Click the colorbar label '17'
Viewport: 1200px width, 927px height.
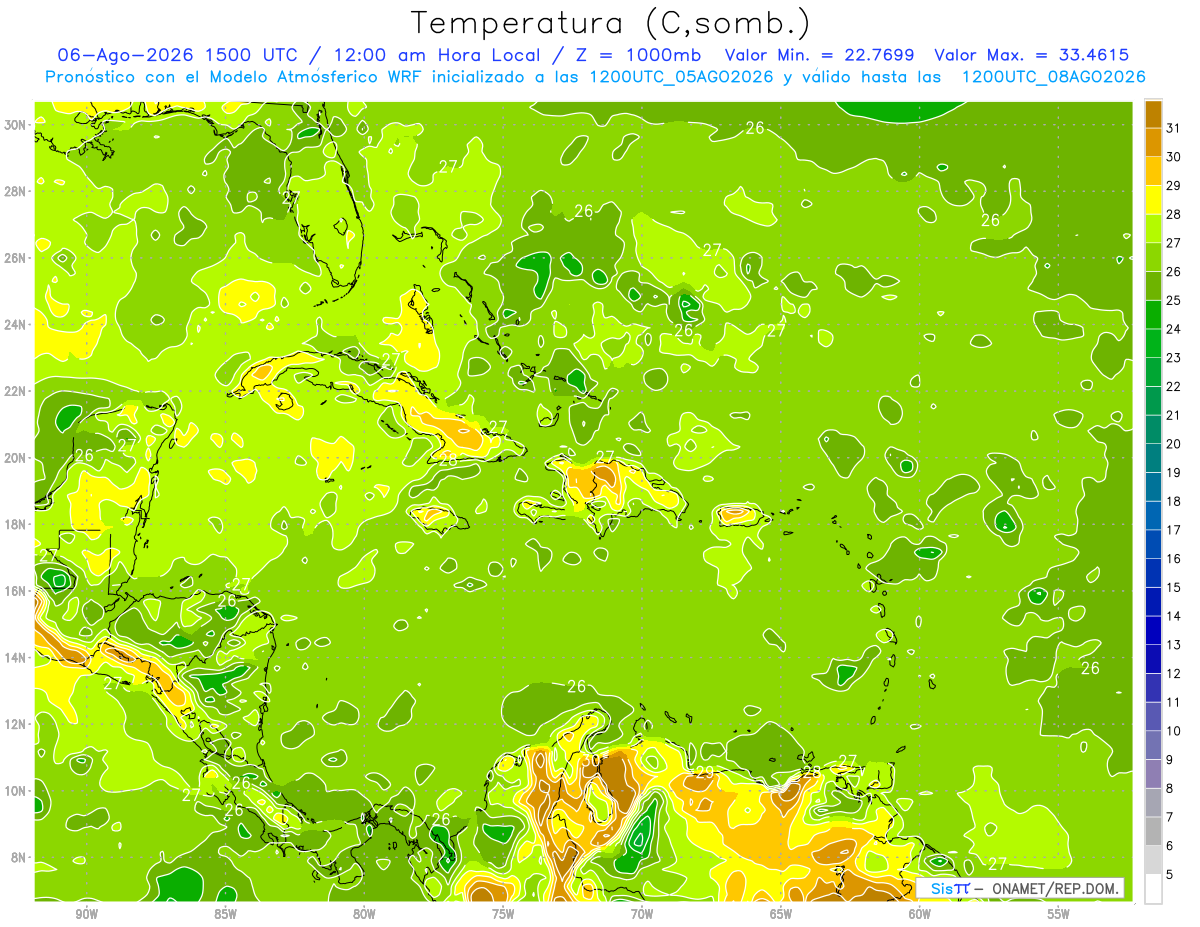(1173, 530)
